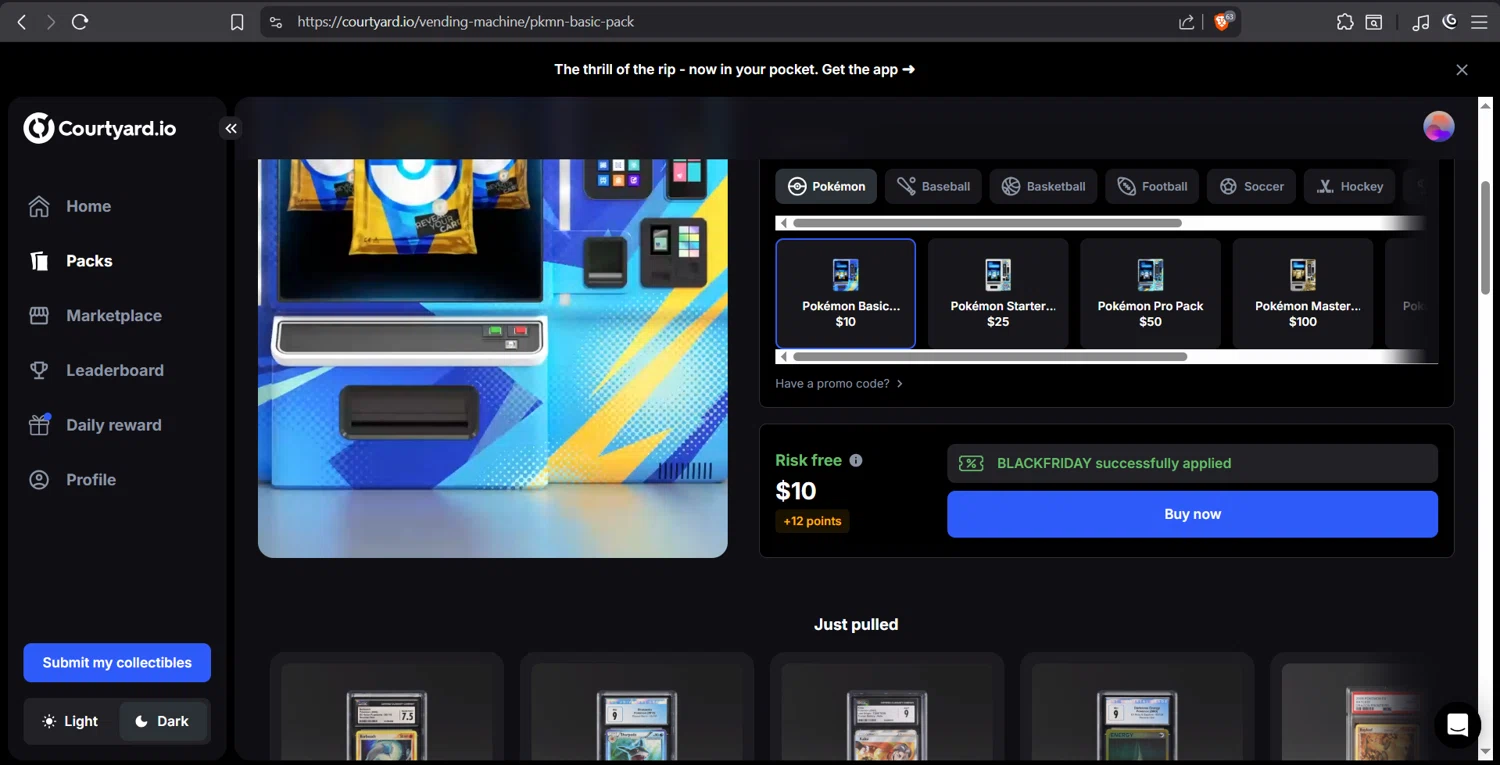Click the pack list horizontal scrollbar
Screen dimensions: 1500x765
tap(990, 356)
